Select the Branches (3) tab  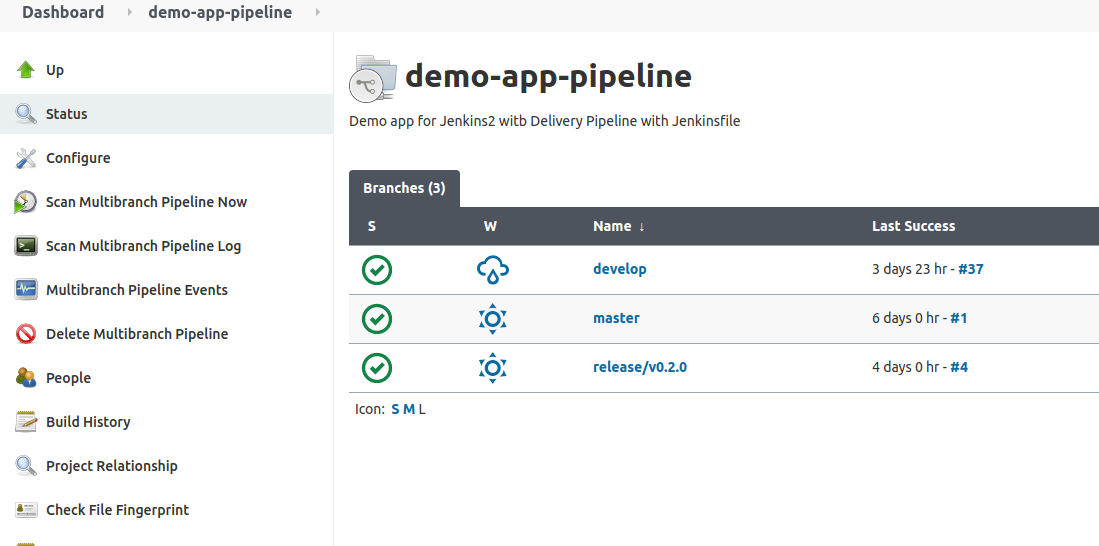404,188
